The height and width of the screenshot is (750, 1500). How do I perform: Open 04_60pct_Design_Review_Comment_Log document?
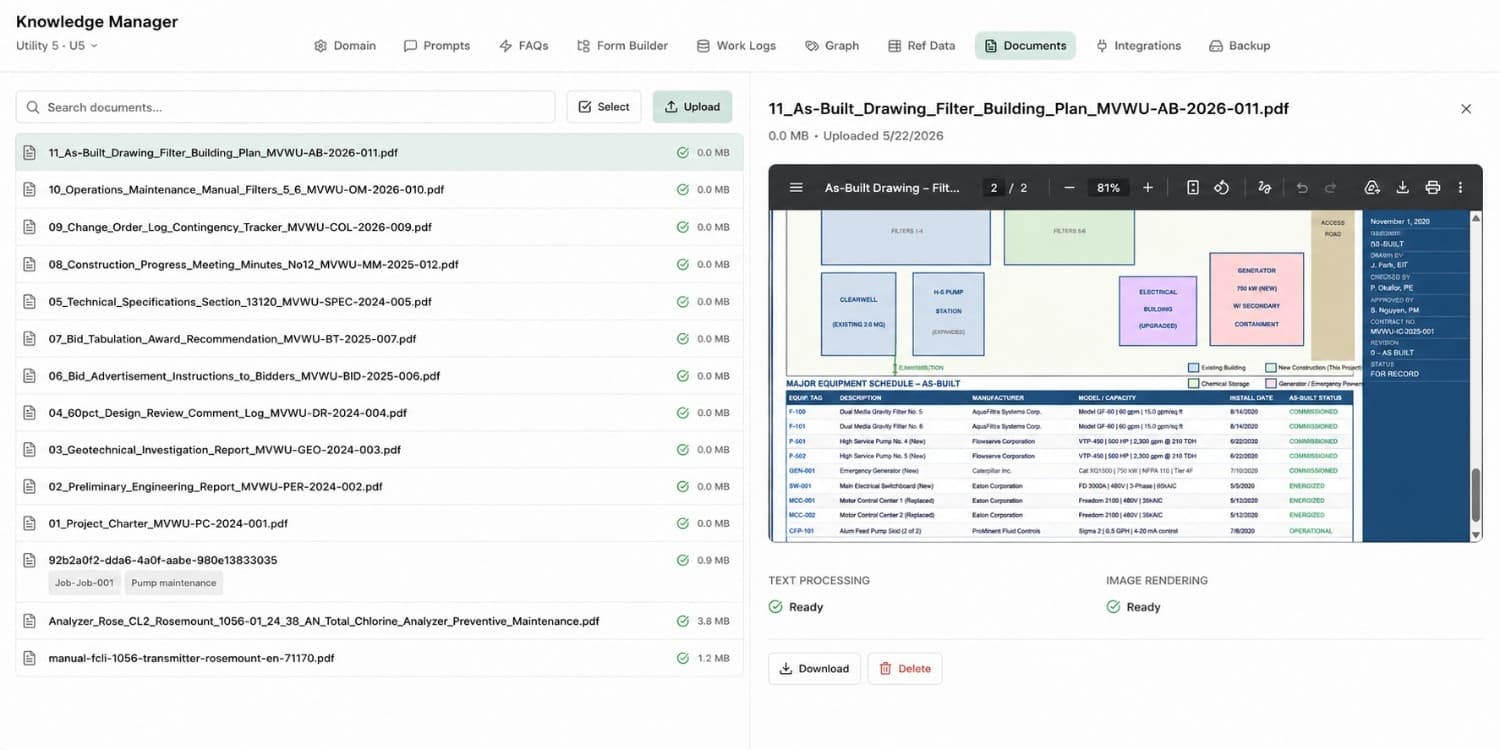point(379,412)
